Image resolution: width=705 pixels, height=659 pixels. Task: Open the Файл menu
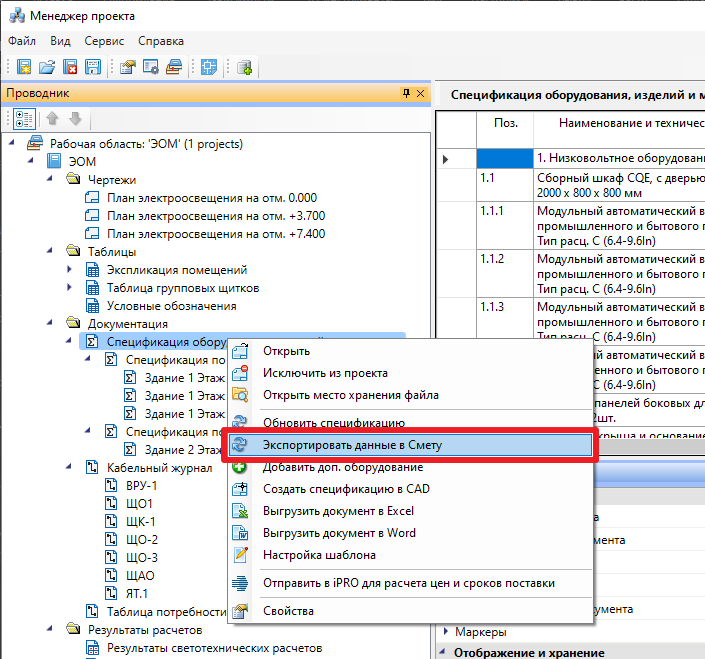[22, 41]
